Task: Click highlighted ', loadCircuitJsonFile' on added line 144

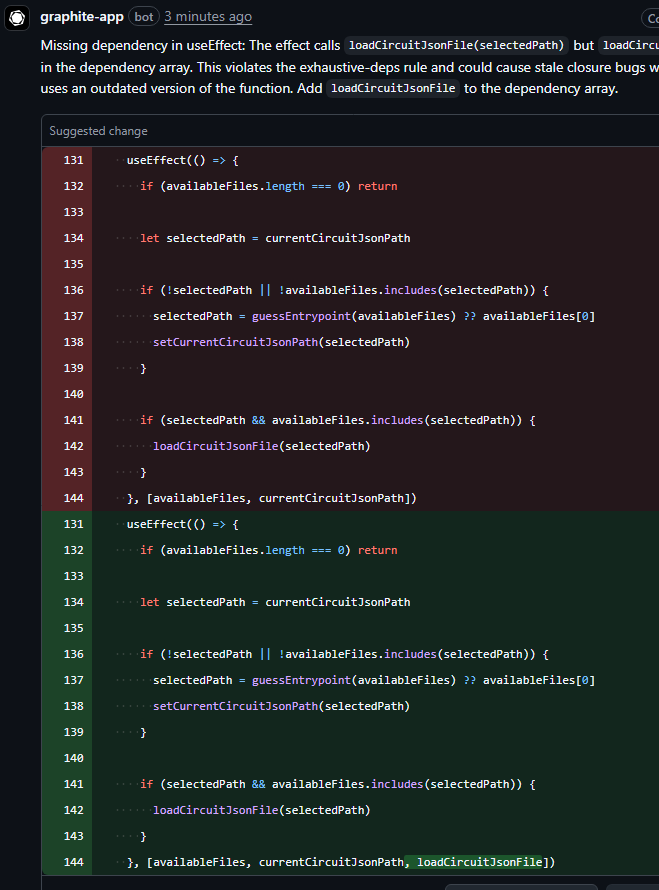Action: [x=473, y=862]
